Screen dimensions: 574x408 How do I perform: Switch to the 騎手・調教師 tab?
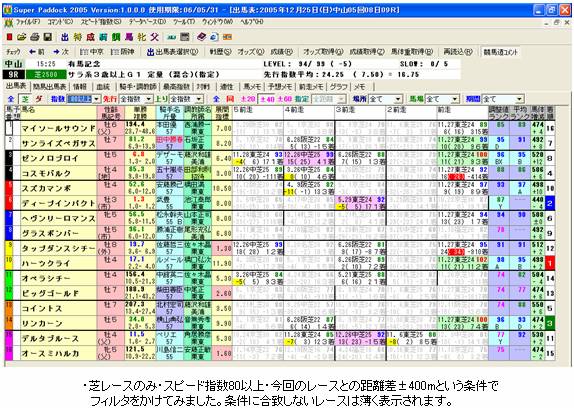pyautogui.click(x=138, y=87)
